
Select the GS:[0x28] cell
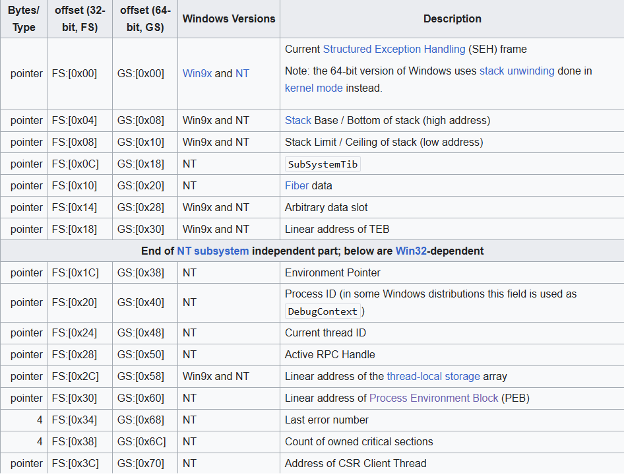click(x=145, y=207)
